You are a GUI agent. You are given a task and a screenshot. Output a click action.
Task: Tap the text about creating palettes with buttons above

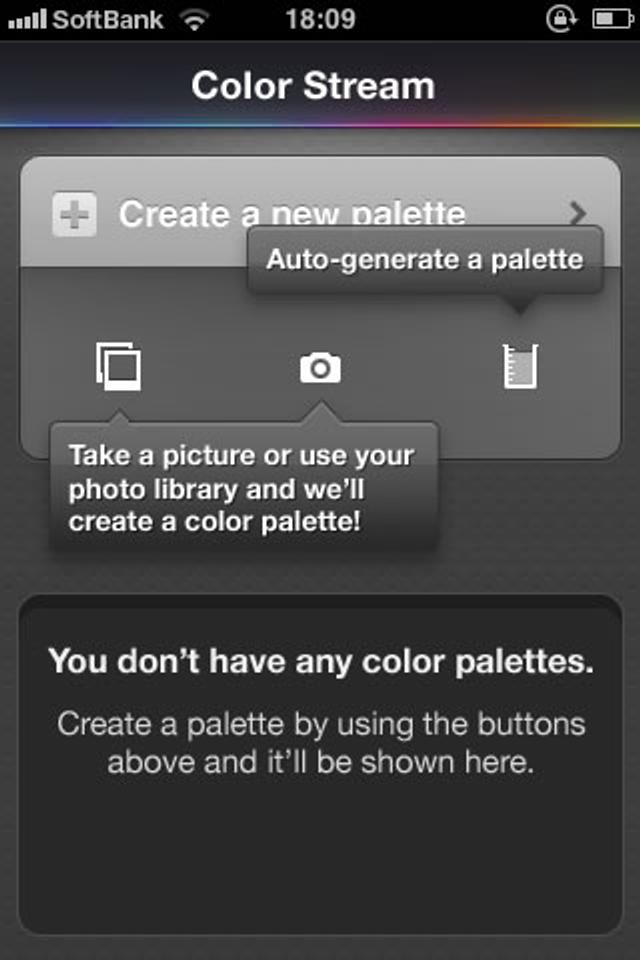click(x=320, y=742)
